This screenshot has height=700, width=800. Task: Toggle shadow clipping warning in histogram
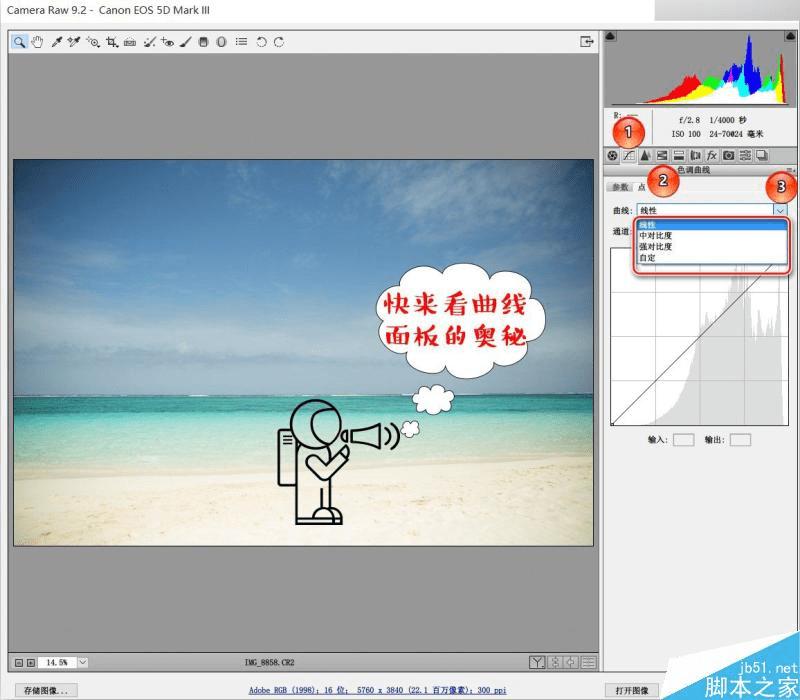coord(610,36)
